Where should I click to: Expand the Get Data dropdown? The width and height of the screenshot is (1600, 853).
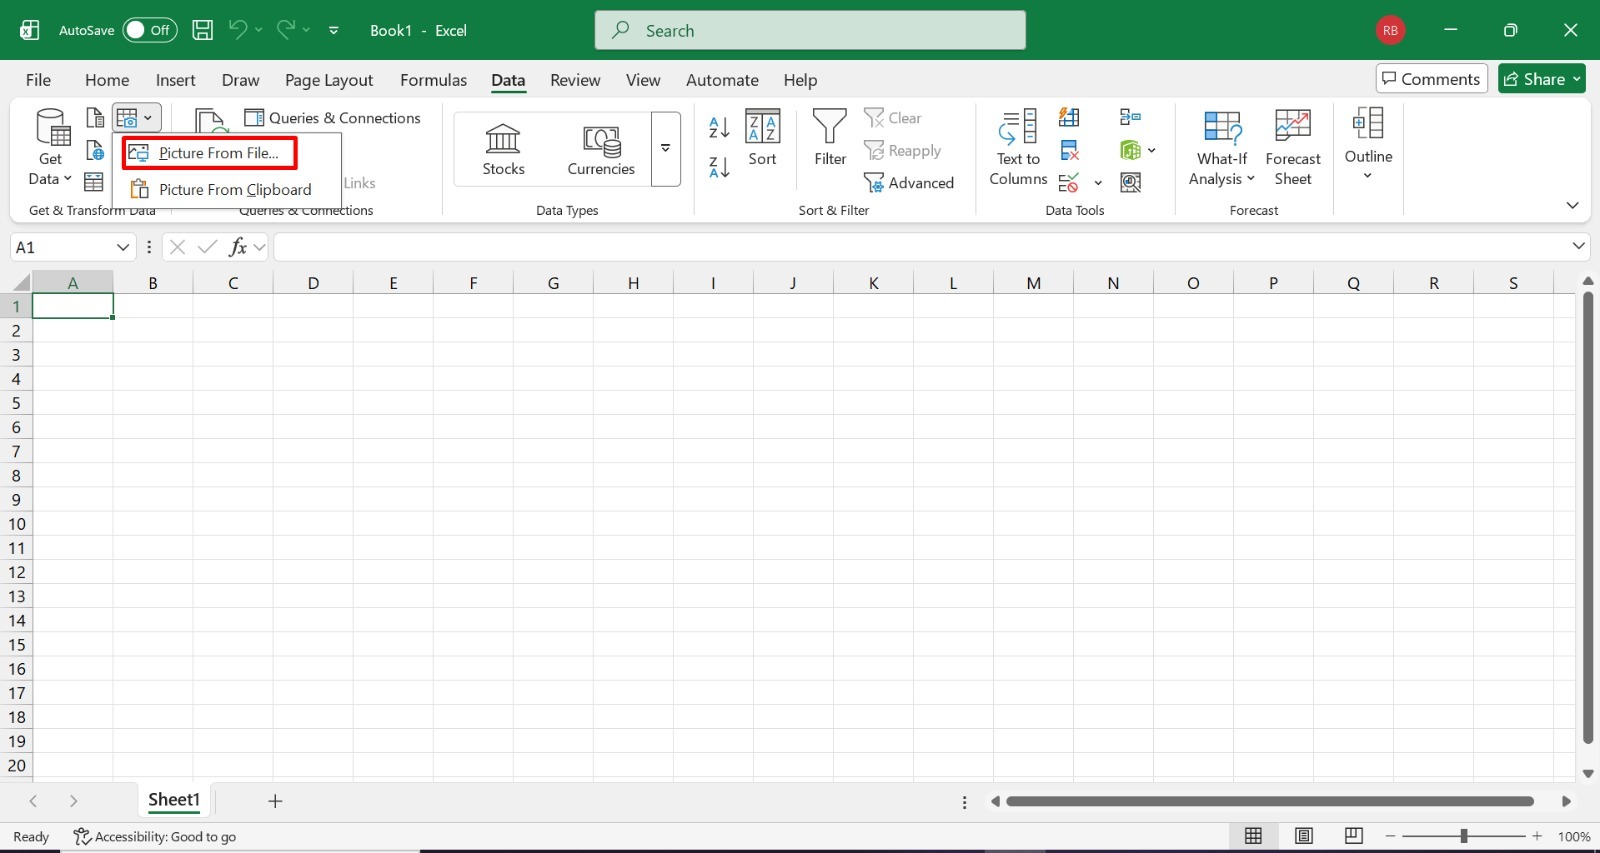[50, 148]
